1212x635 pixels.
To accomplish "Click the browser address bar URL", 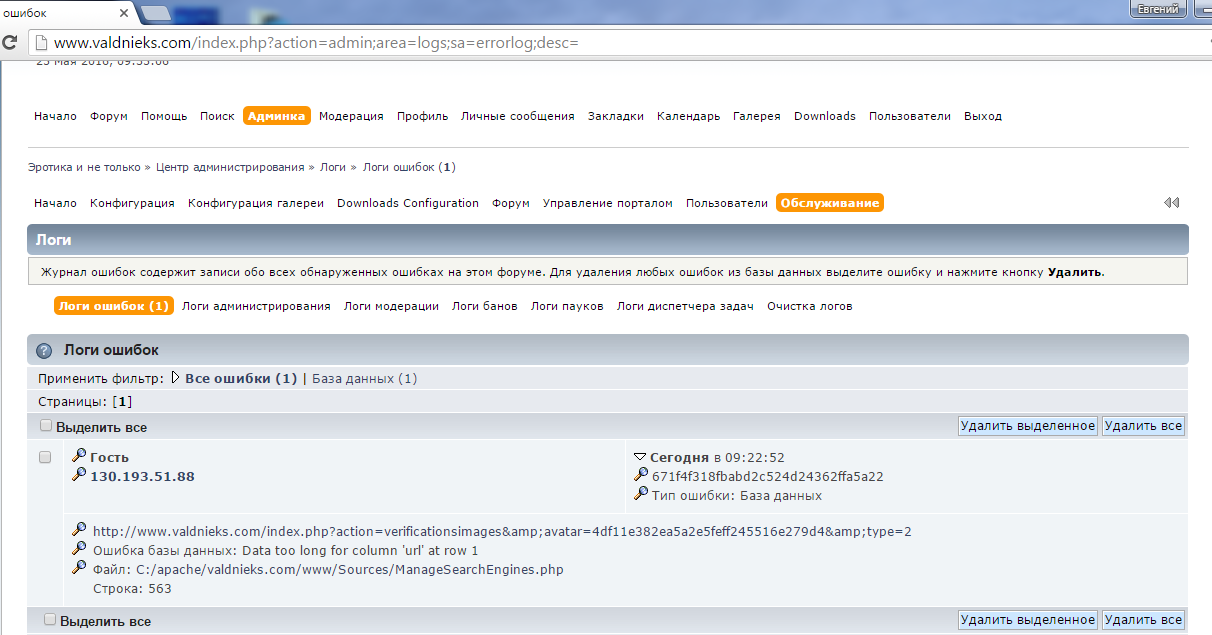I will click(316, 43).
